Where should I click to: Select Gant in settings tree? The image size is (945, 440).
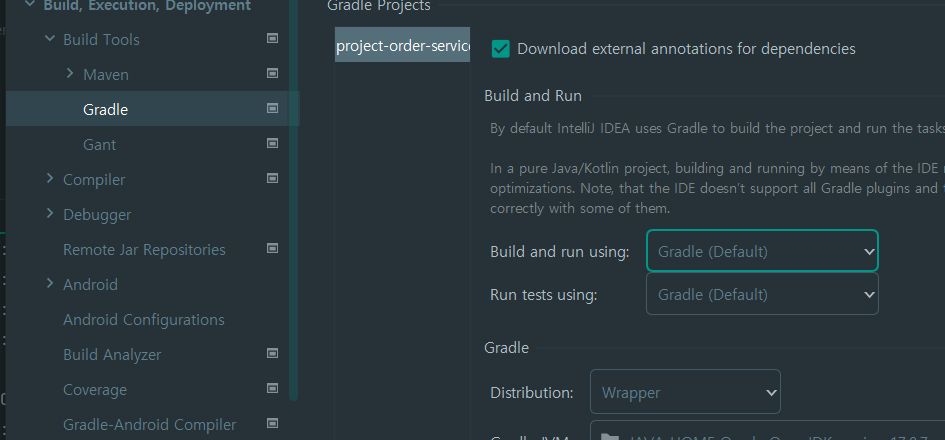tap(99, 145)
